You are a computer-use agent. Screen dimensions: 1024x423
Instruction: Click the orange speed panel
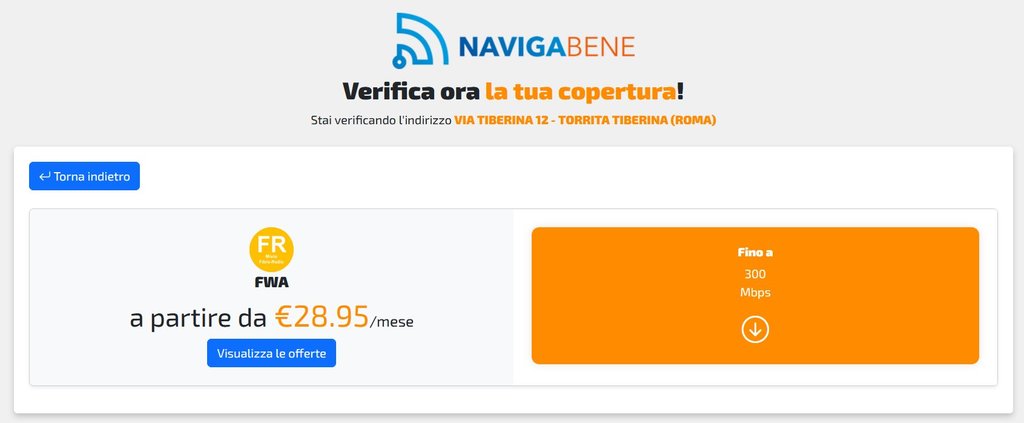click(755, 296)
